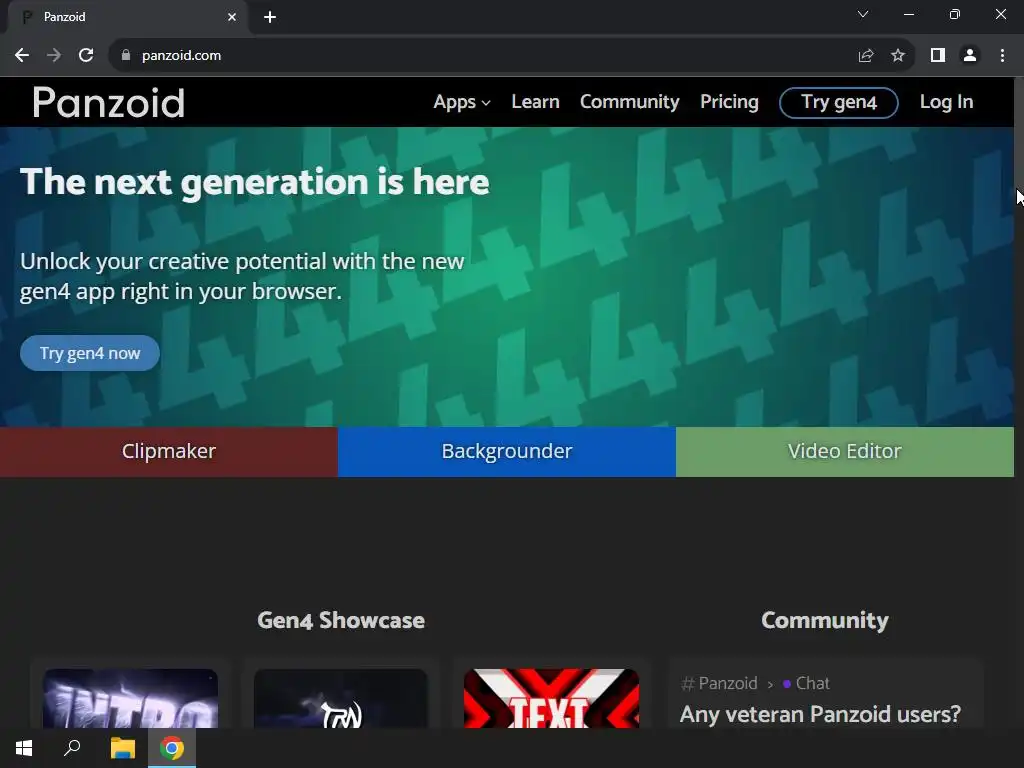Open the Windows taskbar search icon
The width and height of the screenshot is (1024, 768).
[x=72, y=748]
